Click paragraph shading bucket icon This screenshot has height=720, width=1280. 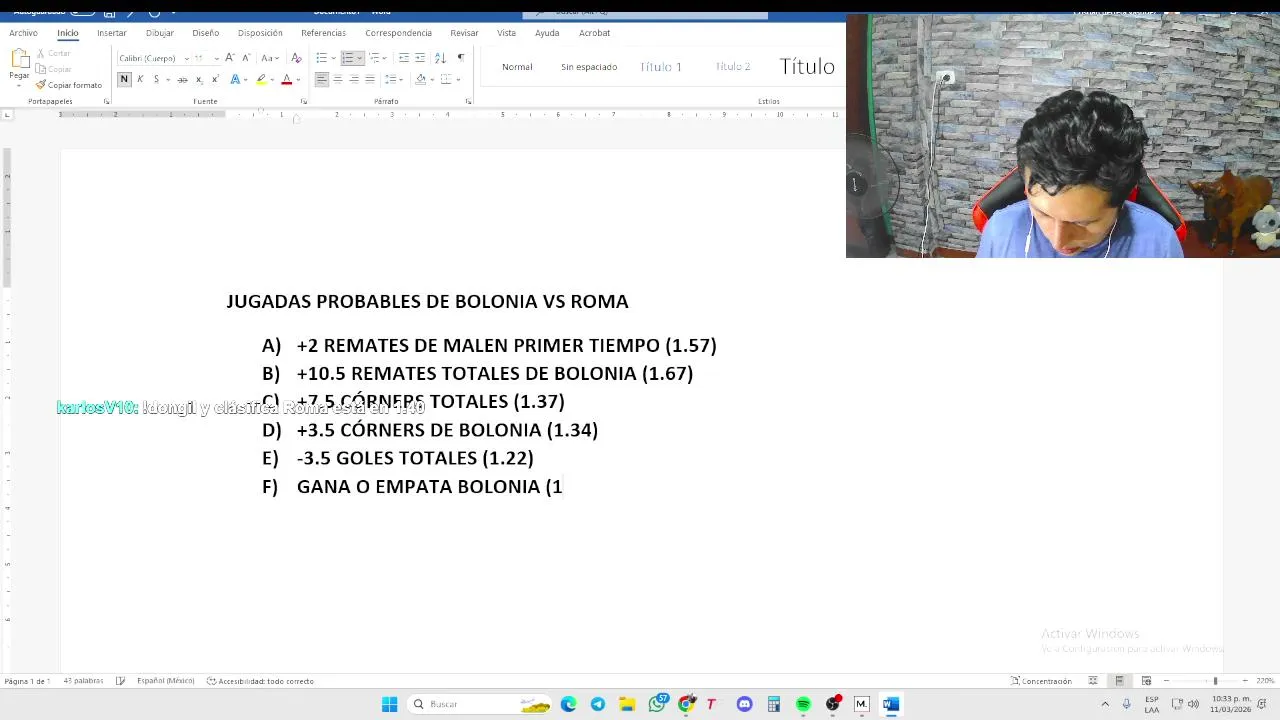[420, 79]
